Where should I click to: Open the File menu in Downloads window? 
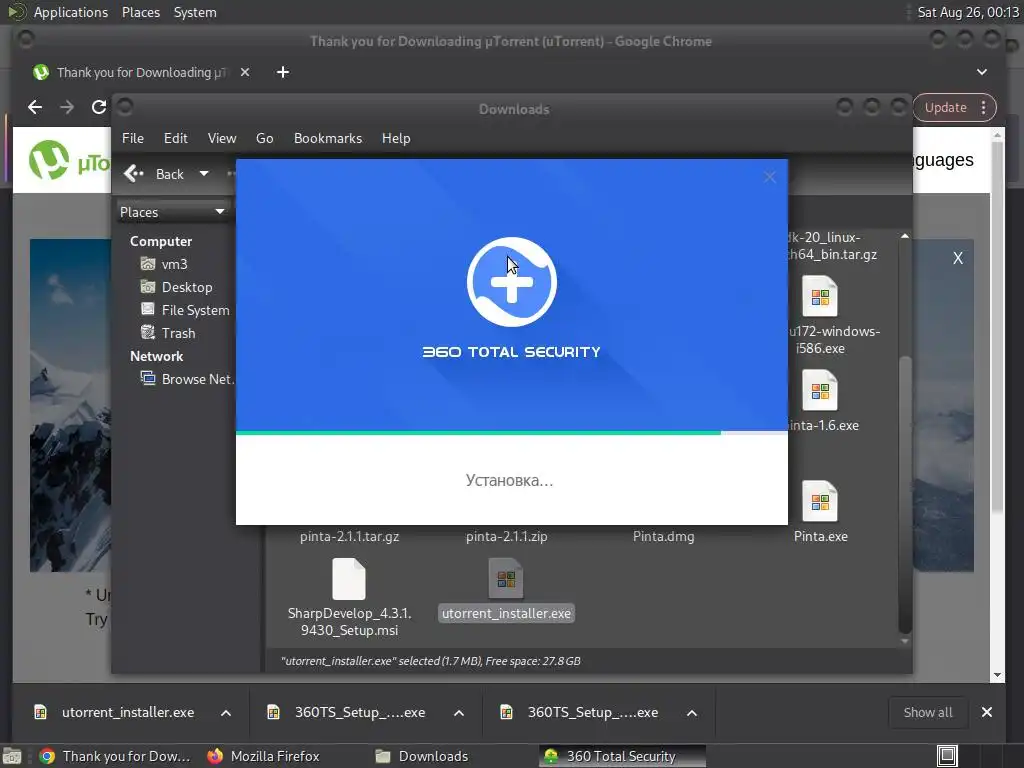[133, 138]
